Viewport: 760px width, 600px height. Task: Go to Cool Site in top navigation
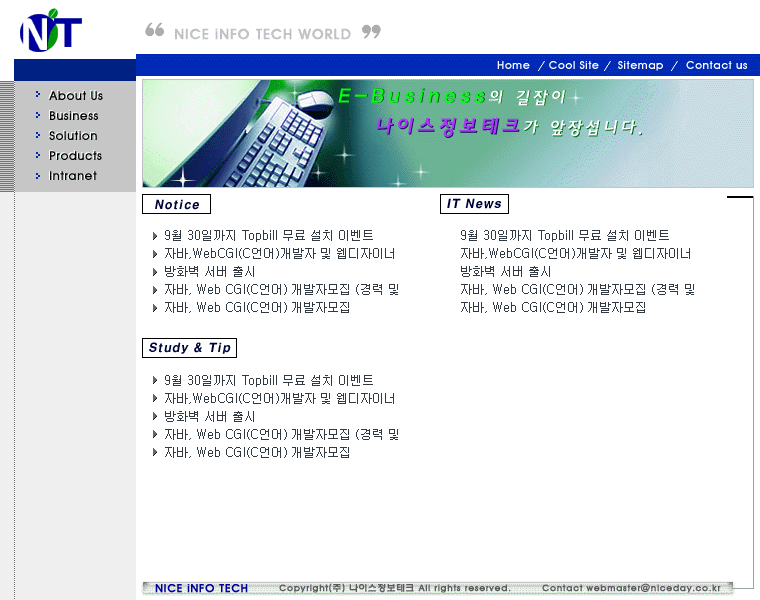[573, 65]
